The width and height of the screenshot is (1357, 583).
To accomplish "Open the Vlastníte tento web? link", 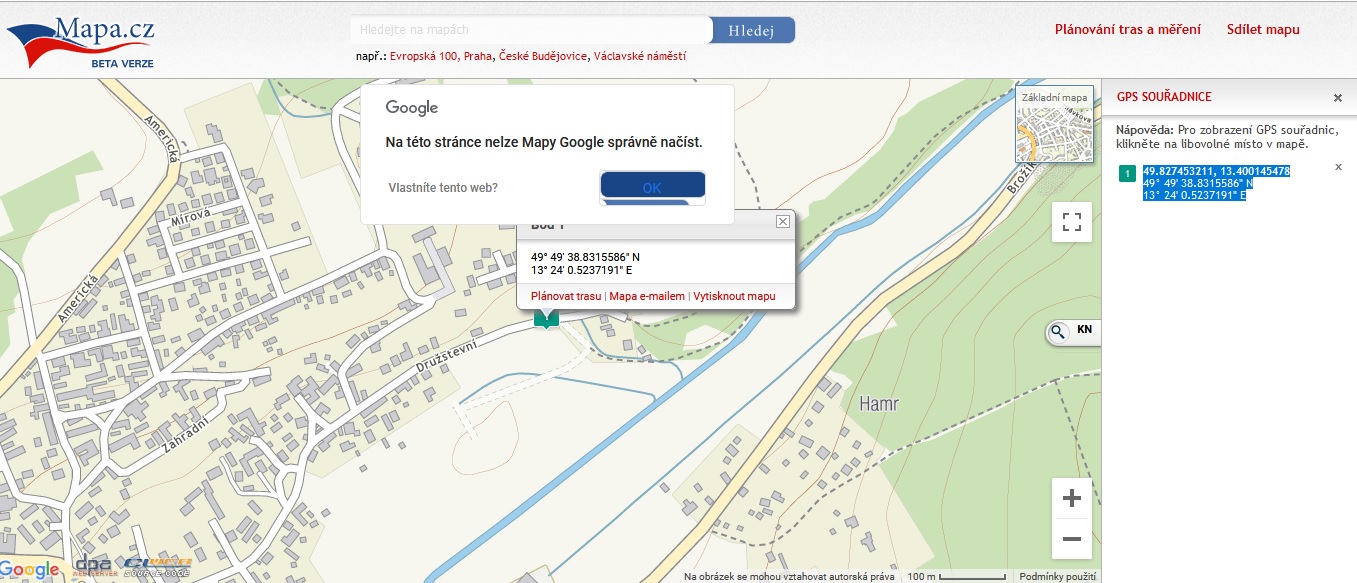I will pyautogui.click(x=443, y=188).
